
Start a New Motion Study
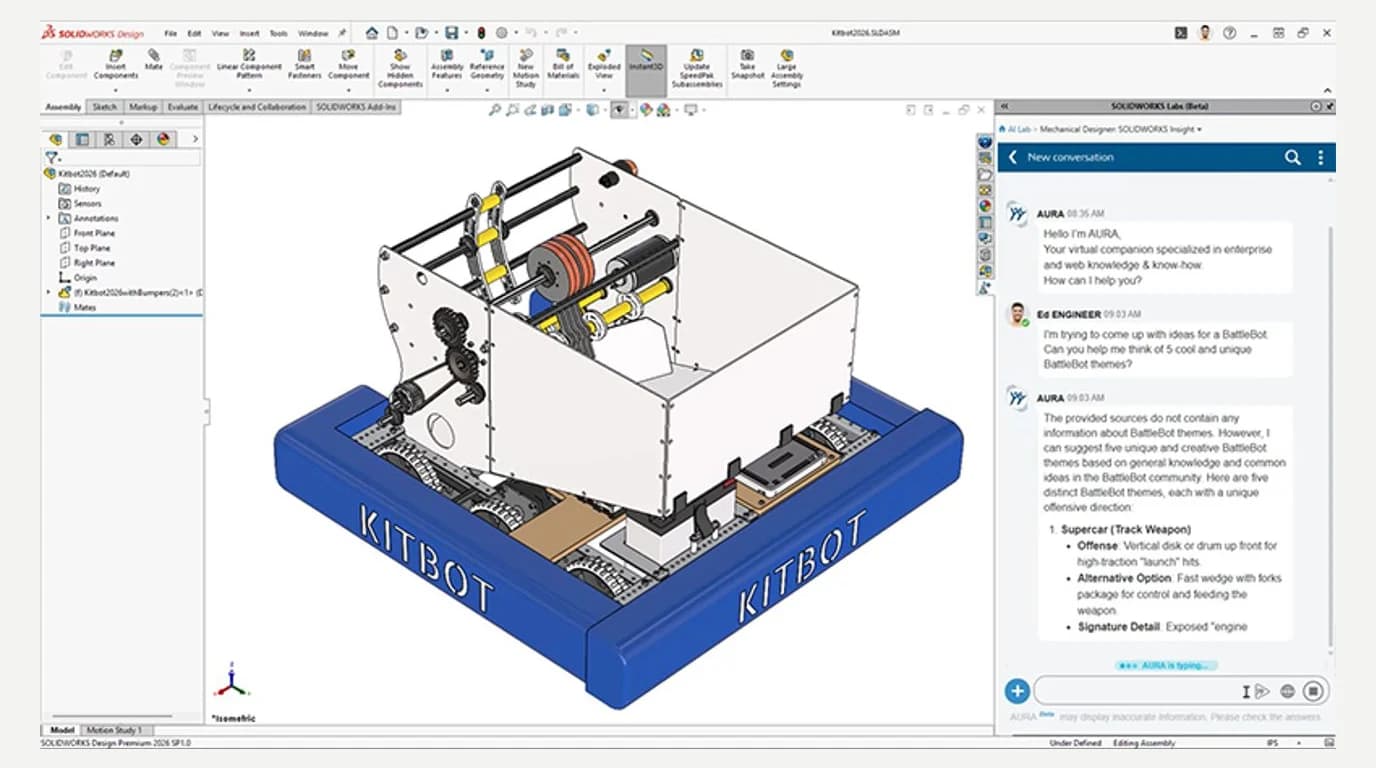(525, 68)
